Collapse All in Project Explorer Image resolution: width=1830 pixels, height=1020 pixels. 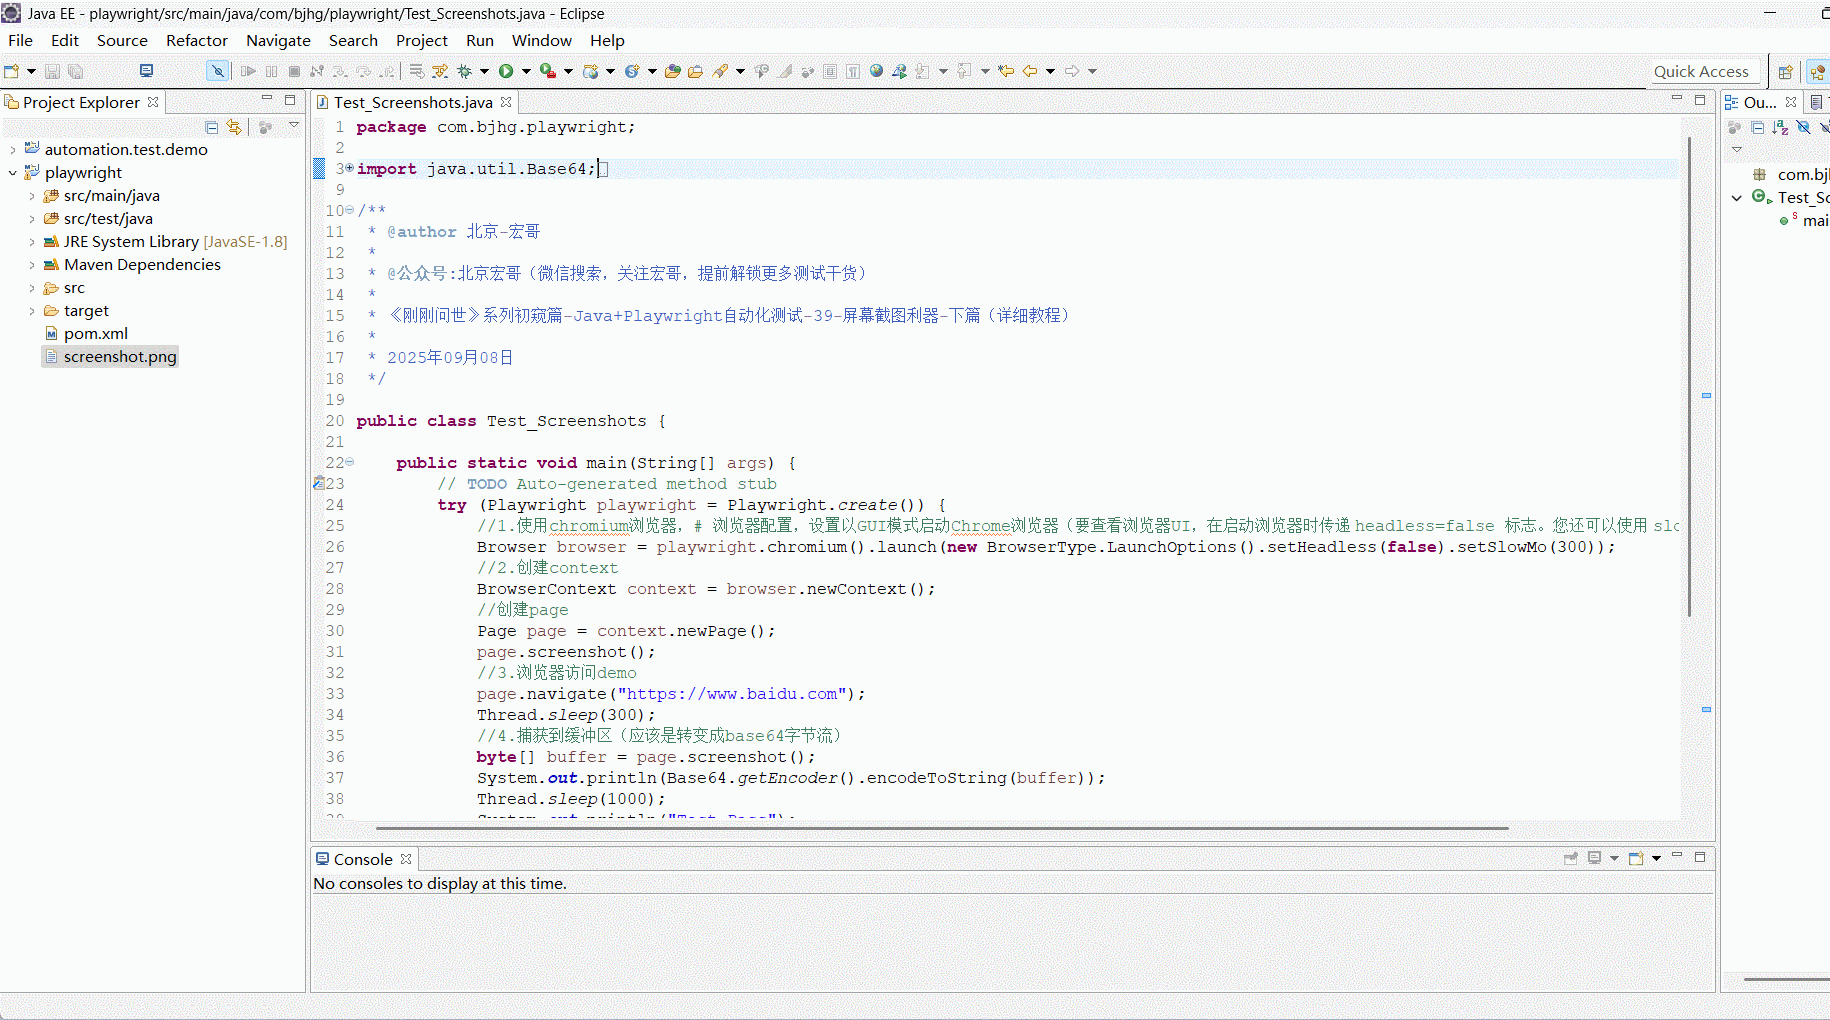[211, 127]
